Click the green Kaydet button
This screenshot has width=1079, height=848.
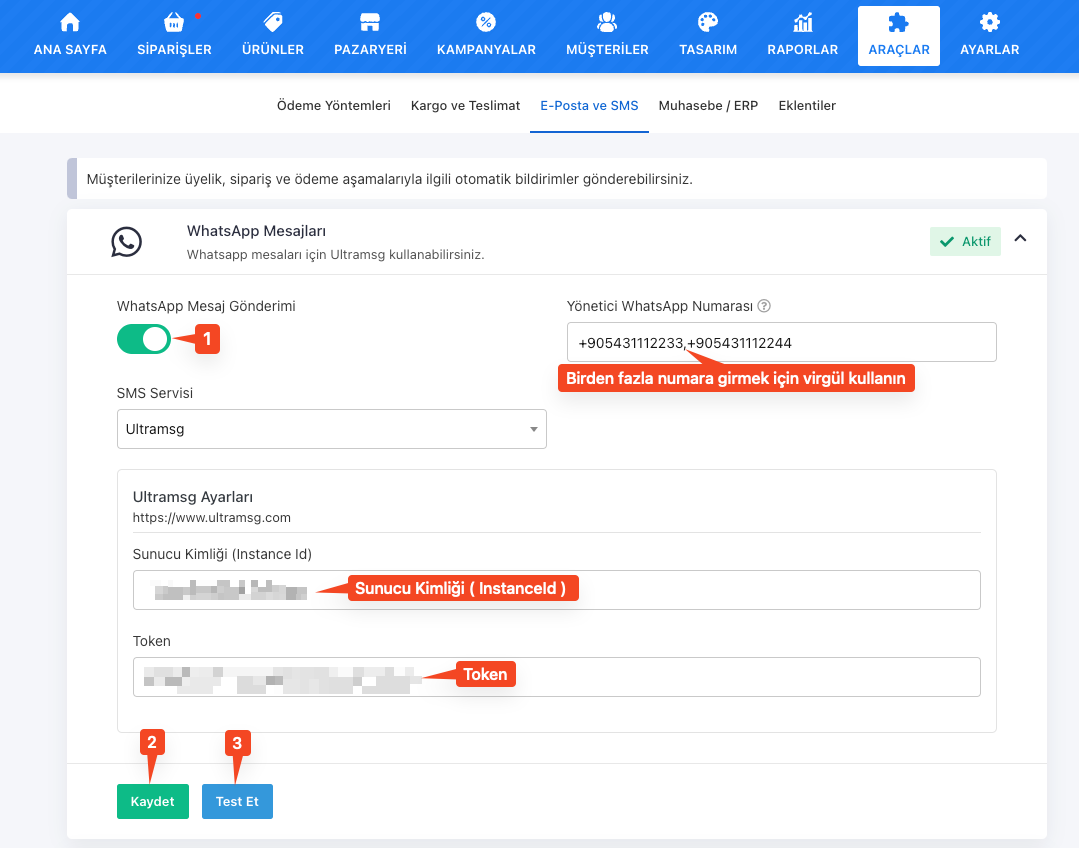(x=152, y=802)
